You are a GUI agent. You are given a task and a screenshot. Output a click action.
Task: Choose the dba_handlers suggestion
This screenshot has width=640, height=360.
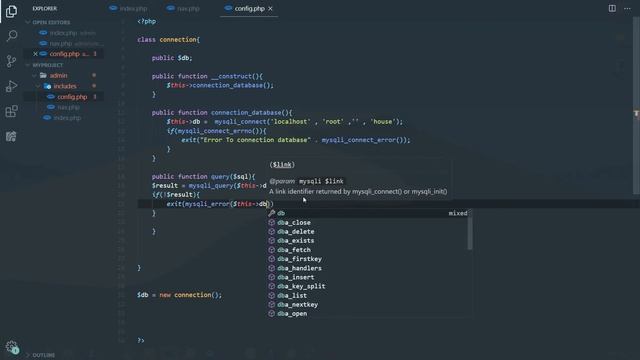coord(367,268)
